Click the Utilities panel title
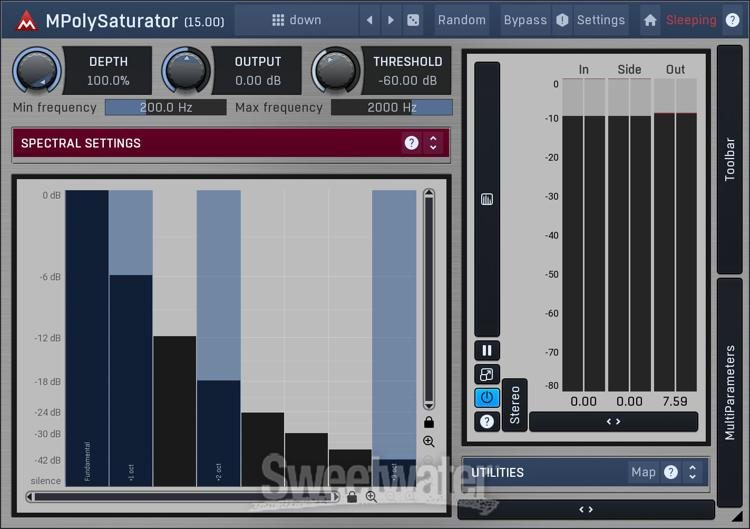The height and width of the screenshot is (529, 750). click(x=497, y=473)
